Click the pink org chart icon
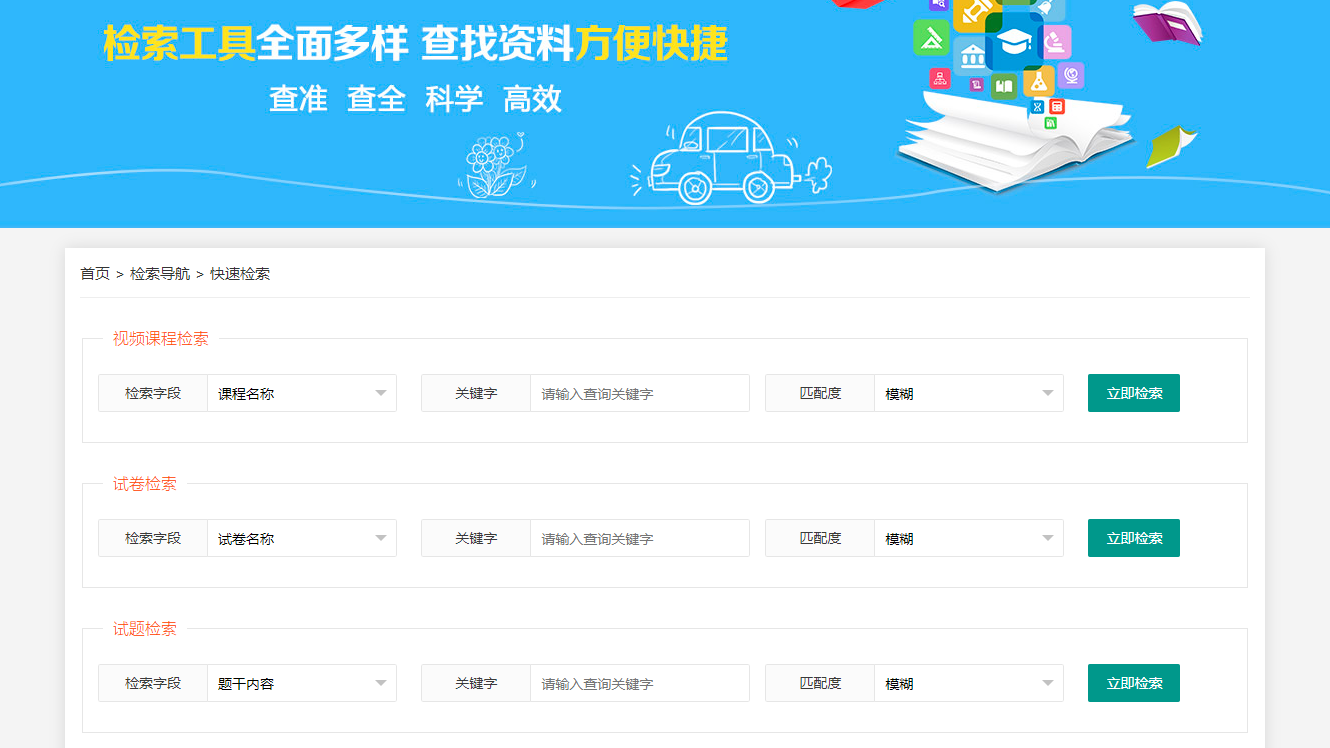This screenshot has height=748, width=1330. coord(939,78)
